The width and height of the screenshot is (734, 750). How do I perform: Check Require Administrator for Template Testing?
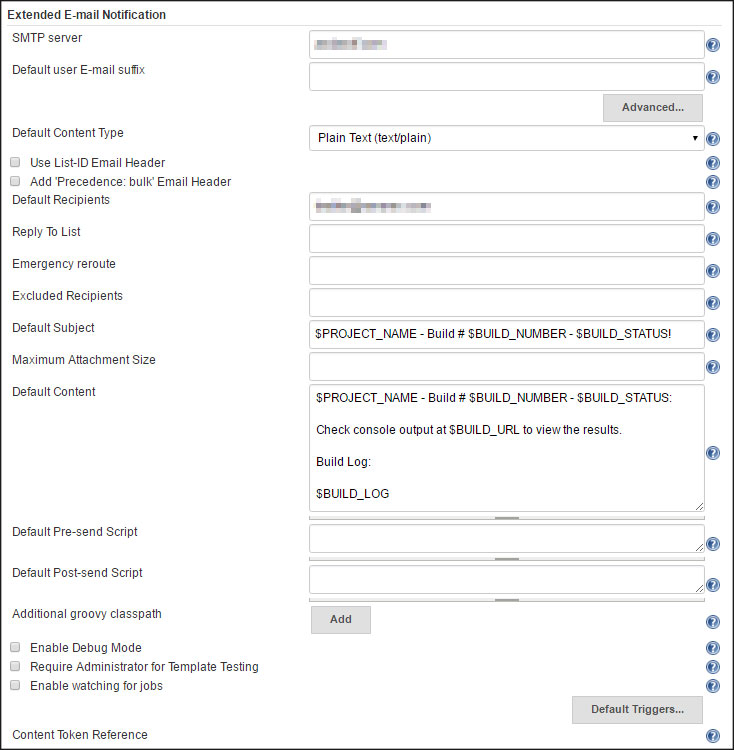[15, 666]
